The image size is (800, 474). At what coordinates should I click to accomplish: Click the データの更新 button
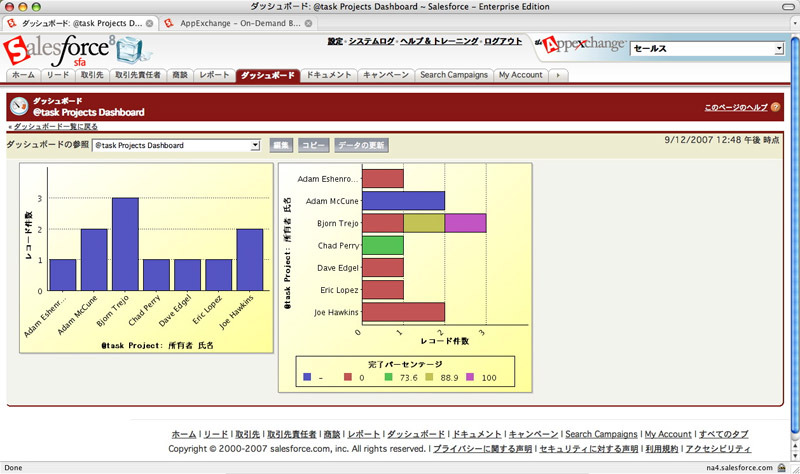(x=361, y=145)
